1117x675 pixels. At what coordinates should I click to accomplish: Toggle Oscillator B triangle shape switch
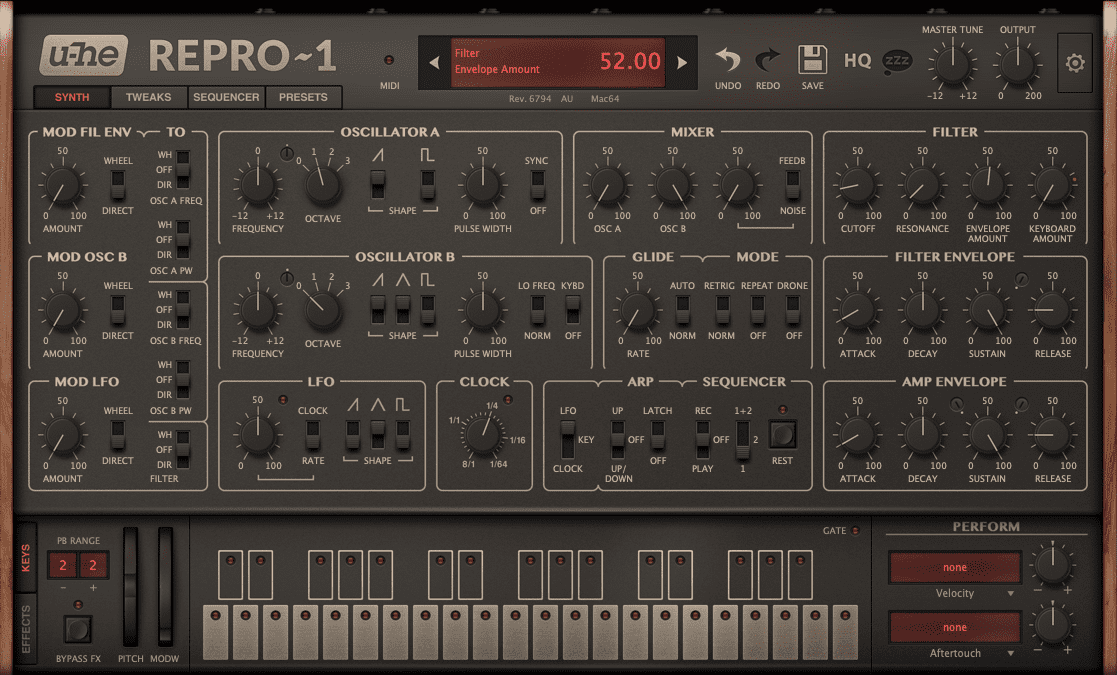coord(402,309)
